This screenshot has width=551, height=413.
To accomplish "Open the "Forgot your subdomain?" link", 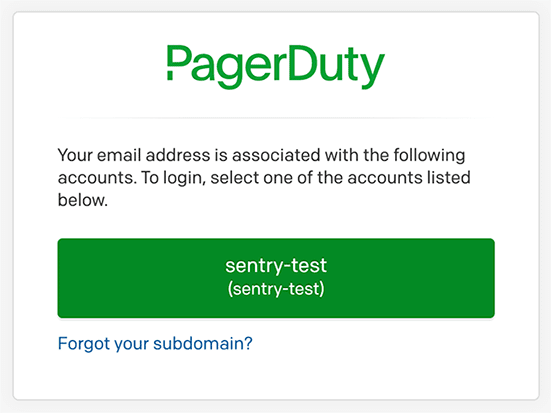I will pyautogui.click(x=155, y=343).
